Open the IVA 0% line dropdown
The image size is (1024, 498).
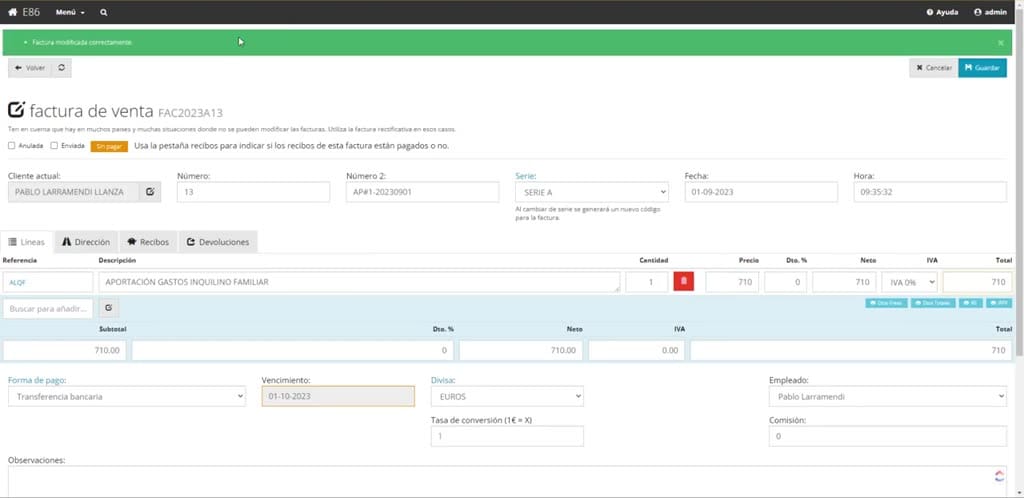pos(910,282)
